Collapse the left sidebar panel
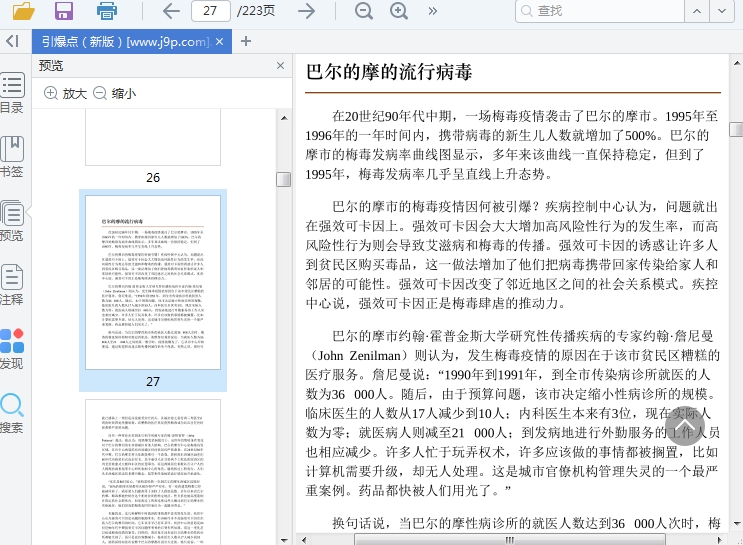The image size is (743, 545). [x=12, y=41]
